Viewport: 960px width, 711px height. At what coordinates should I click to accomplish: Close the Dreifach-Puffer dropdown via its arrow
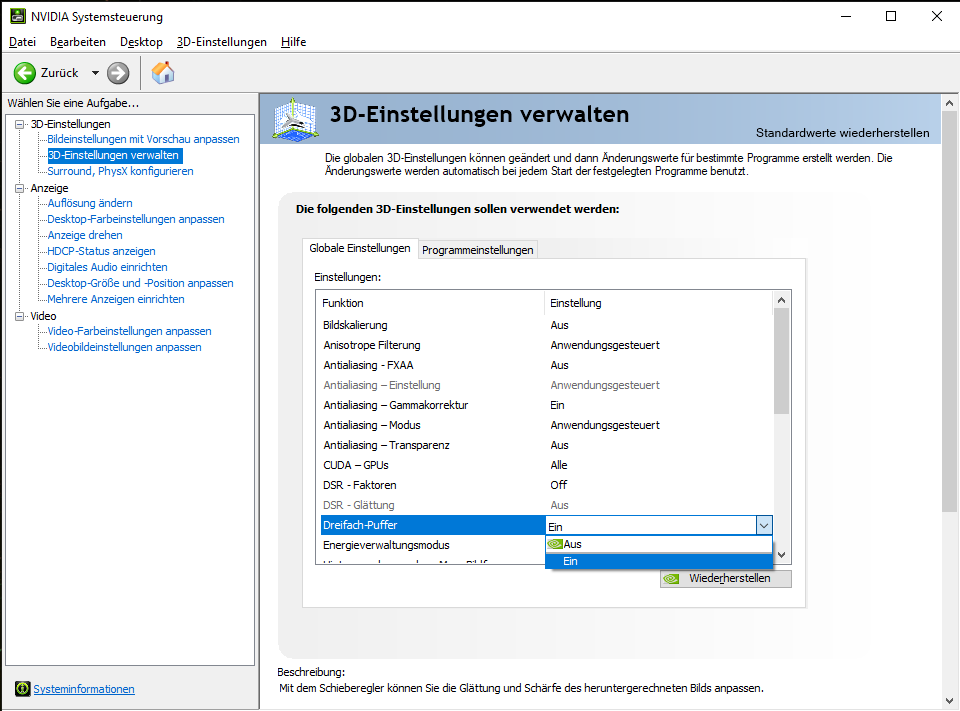pyautogui.click(x=763, y=525)
